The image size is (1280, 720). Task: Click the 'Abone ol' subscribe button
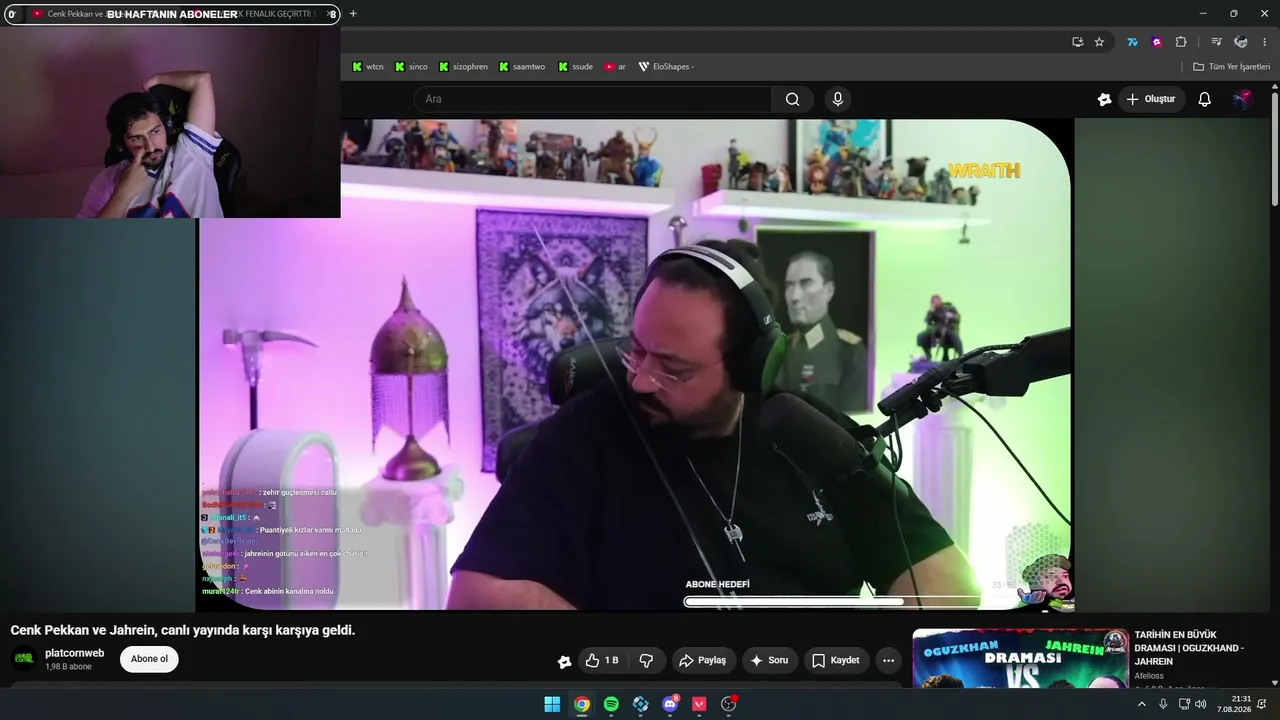pyautogui.click(x=149, y=659)
